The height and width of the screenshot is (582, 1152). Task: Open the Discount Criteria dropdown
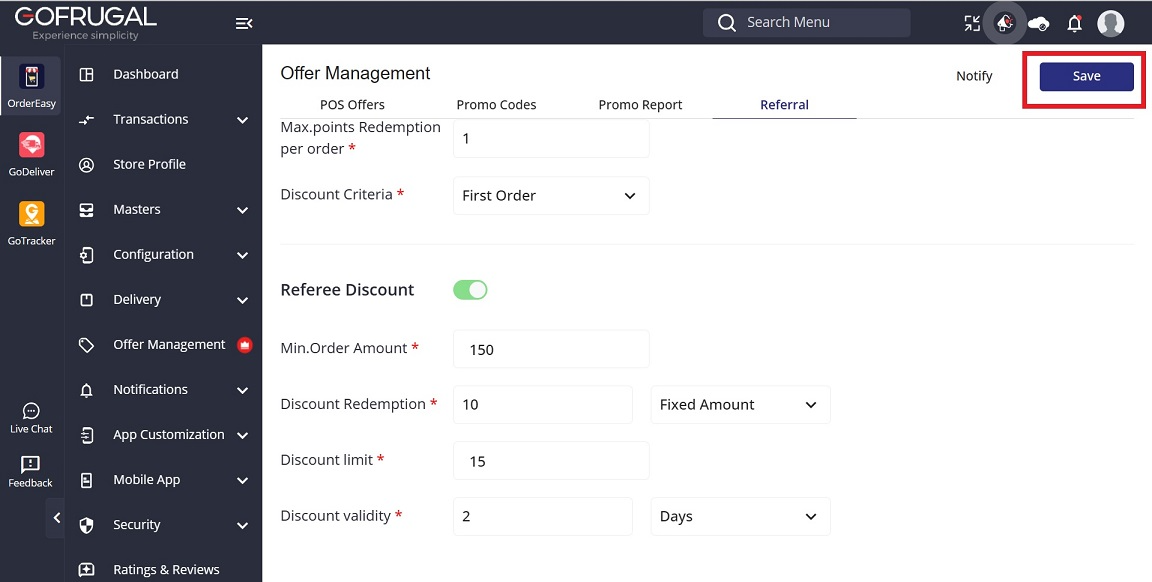pyautogui.click(x=551, y=196)
